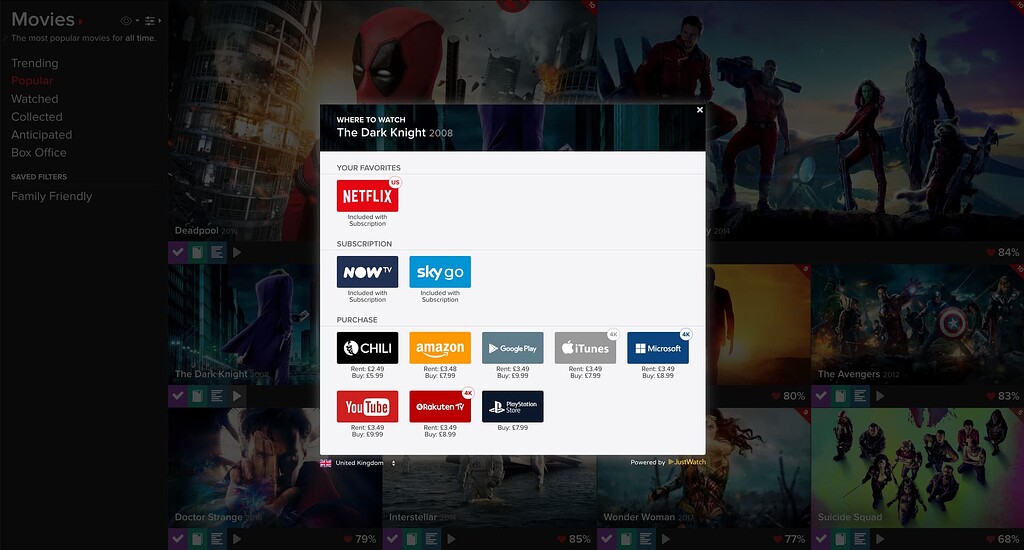Select the YouTube purchase option
The height and width of the screenshot is (550, 1024).
[x=367, y=406]
